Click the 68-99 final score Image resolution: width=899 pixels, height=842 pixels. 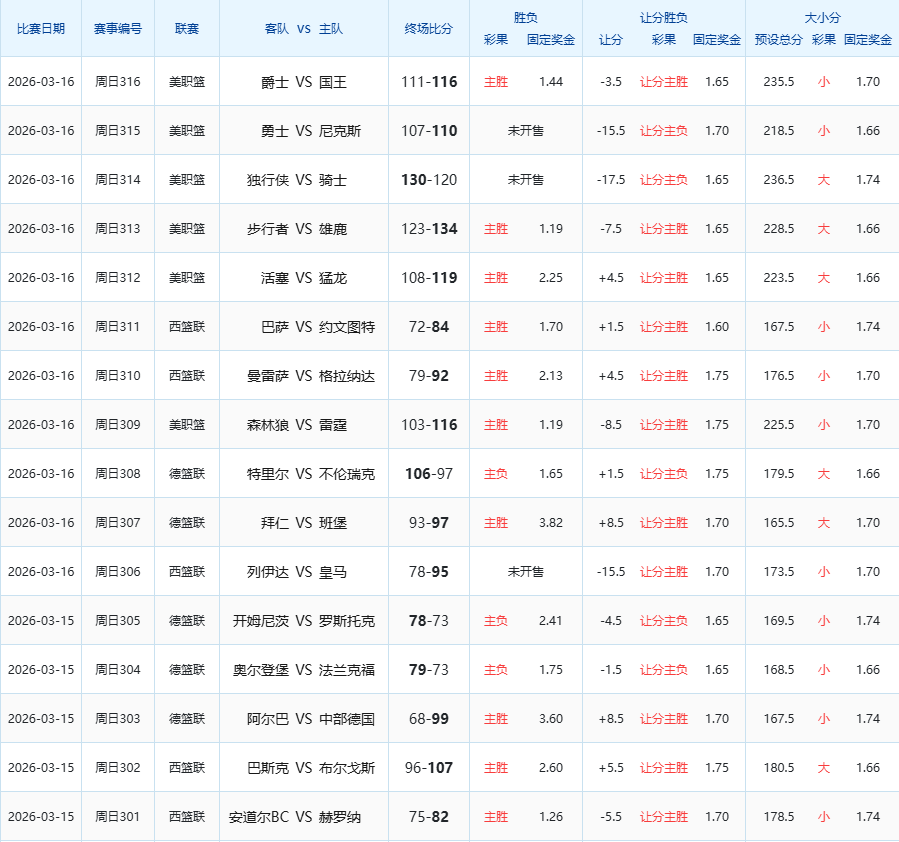pos(428,719)
